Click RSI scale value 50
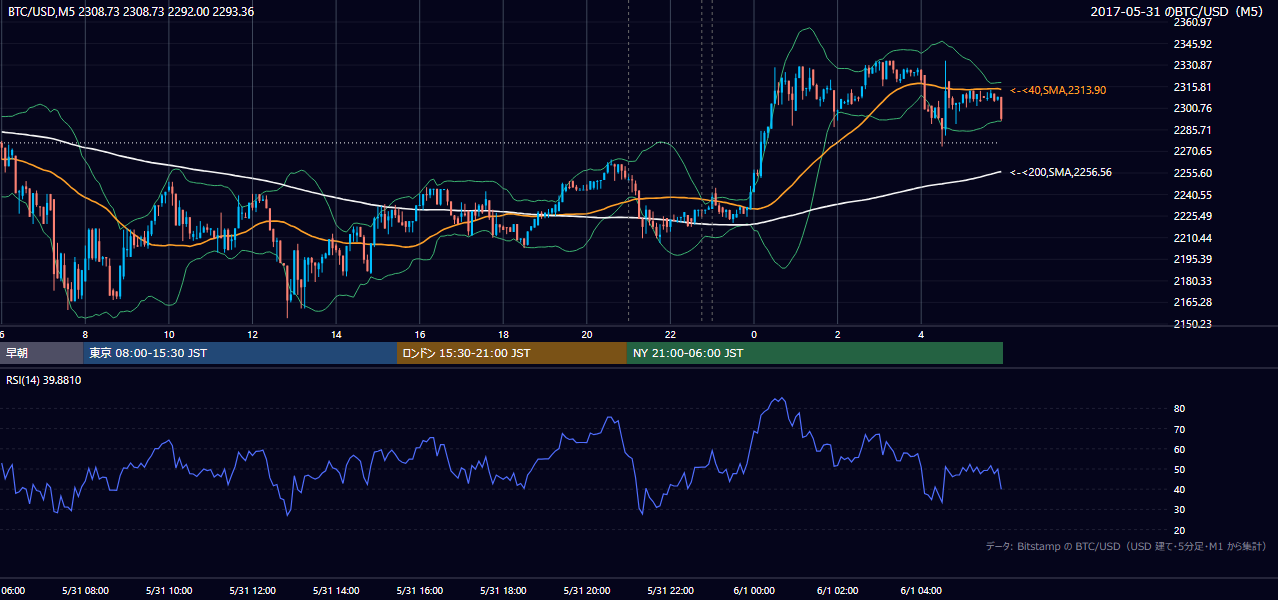 click(x=1179, y=469)
